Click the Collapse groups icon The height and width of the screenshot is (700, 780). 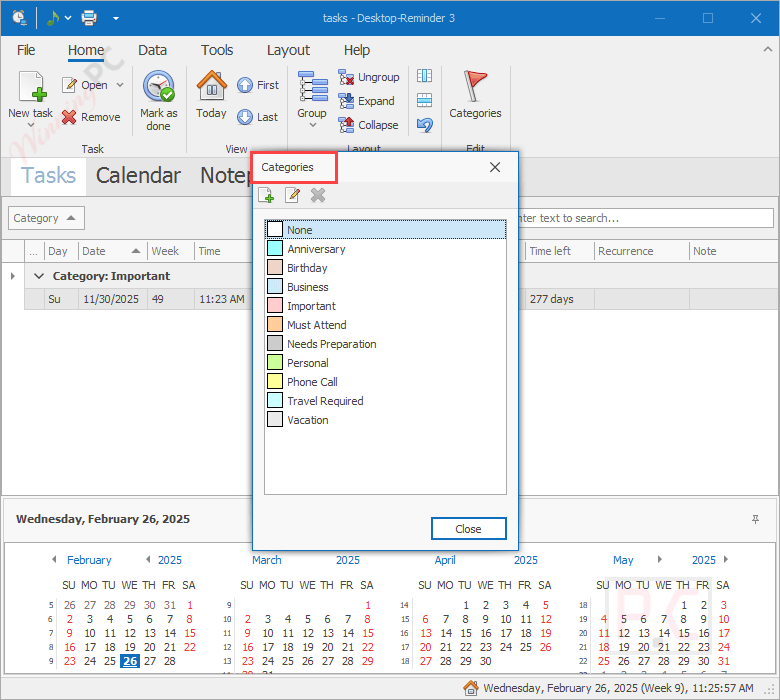coord(346,125)
